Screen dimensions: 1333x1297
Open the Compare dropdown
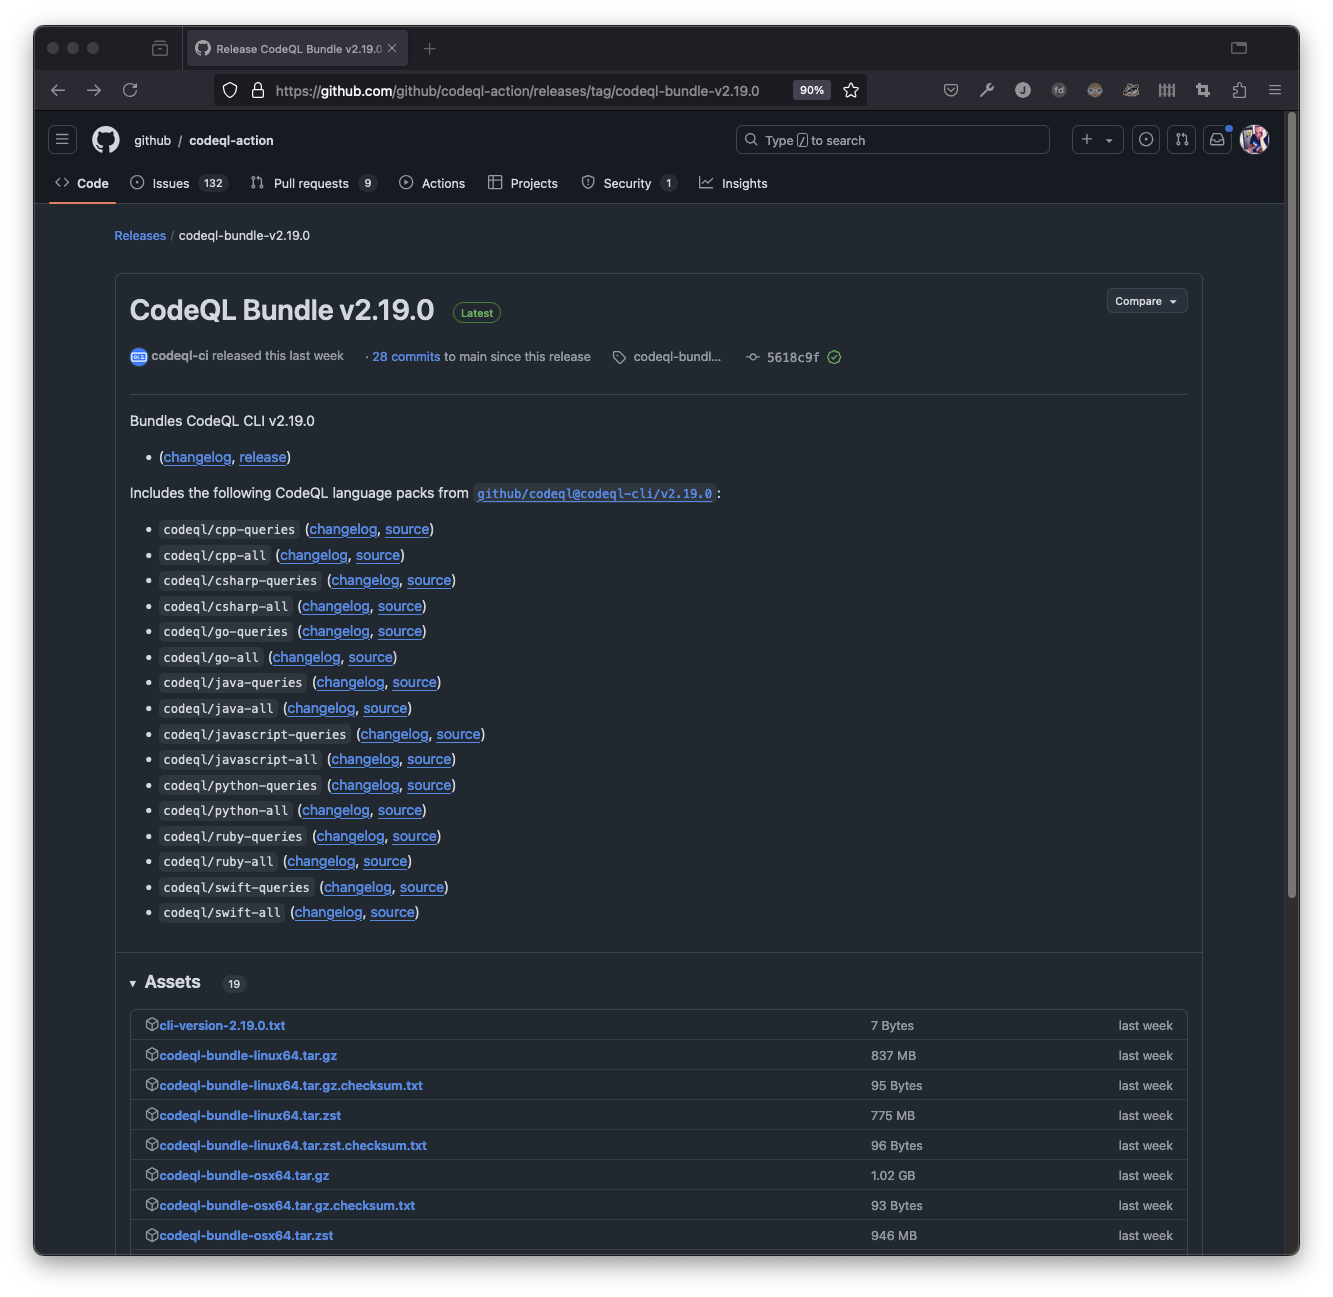coord(1147,301)
